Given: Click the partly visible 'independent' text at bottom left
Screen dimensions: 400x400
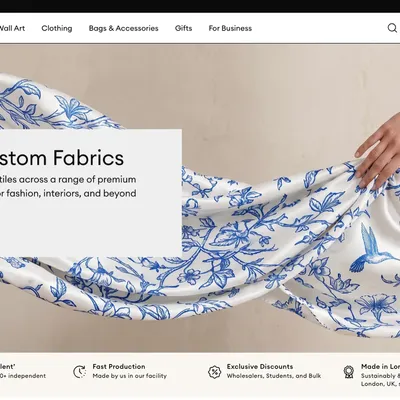Looking at the screenshot, I should click(23, 376).
